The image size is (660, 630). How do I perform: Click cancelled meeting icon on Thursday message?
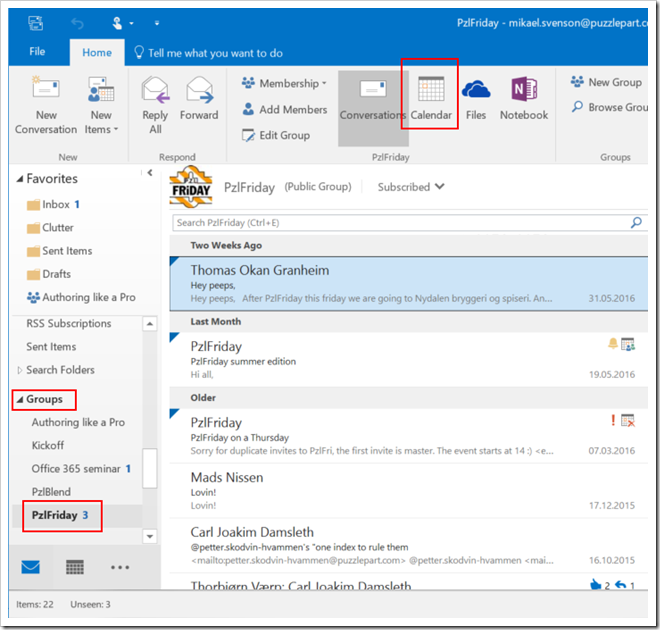coord(628,420)
